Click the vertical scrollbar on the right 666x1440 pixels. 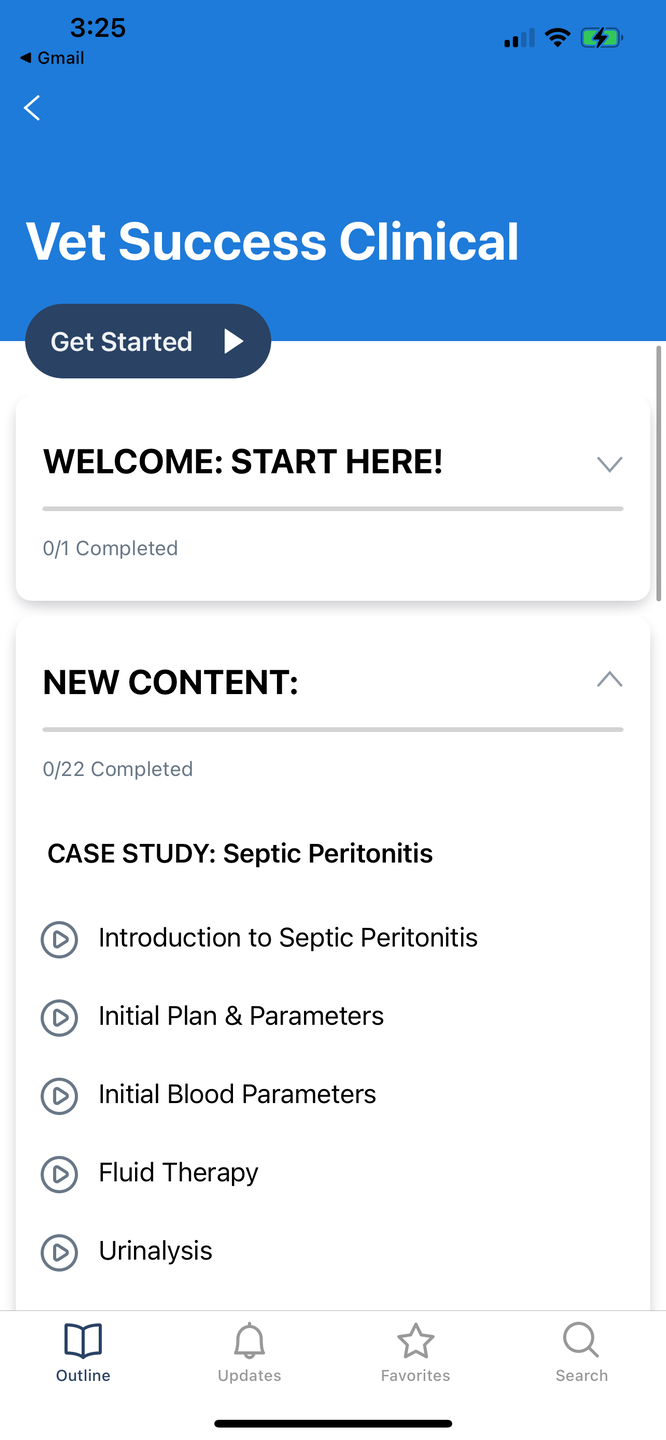pos(658,472)
